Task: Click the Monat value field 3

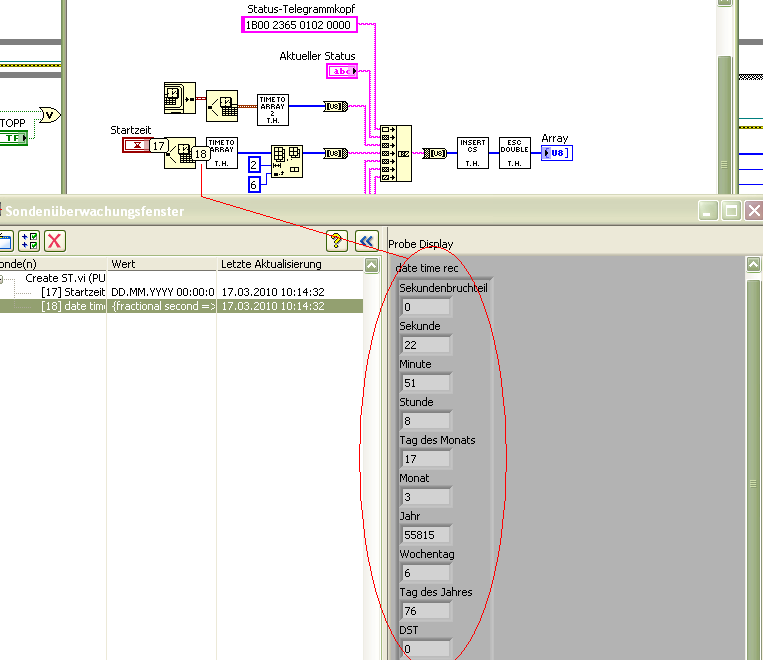Action: (x=425, y=497)
